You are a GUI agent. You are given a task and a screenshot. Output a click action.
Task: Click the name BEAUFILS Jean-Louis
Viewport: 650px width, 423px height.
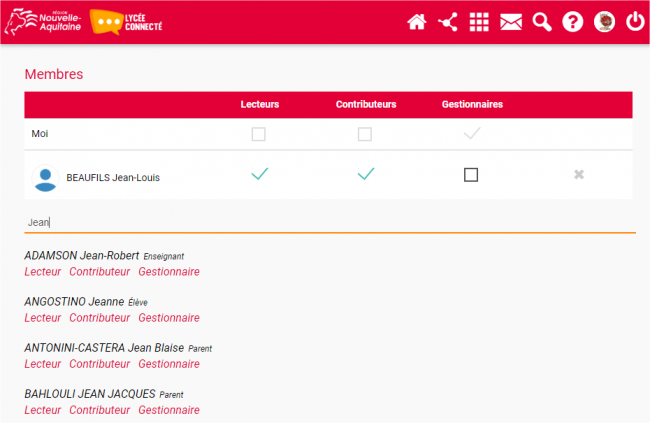[113, 177]
